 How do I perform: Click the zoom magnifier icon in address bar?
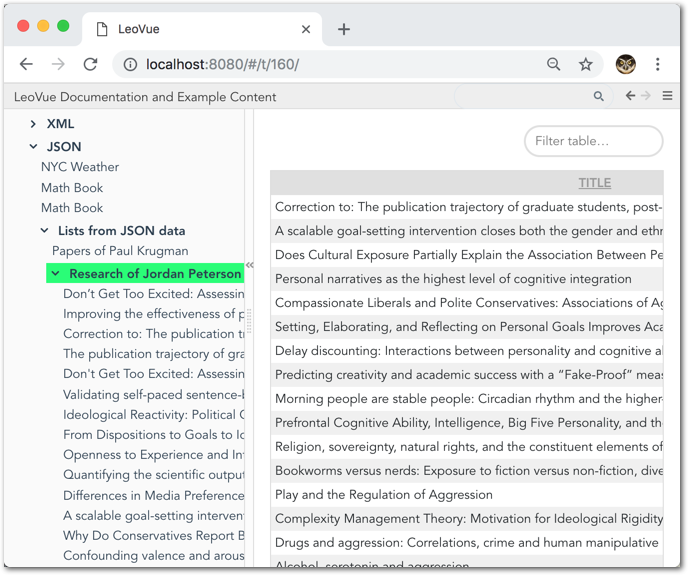[554, 65]
